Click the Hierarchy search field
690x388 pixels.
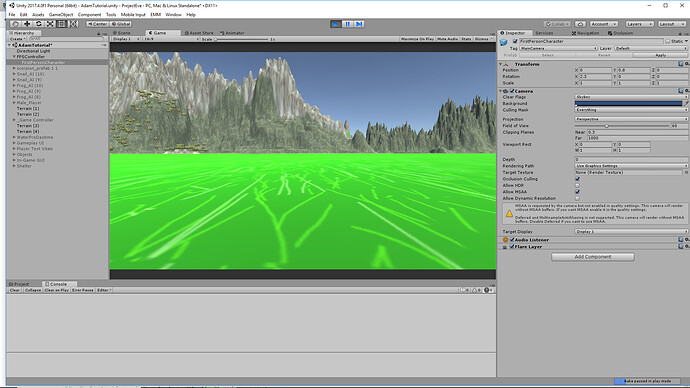[65, 39]
